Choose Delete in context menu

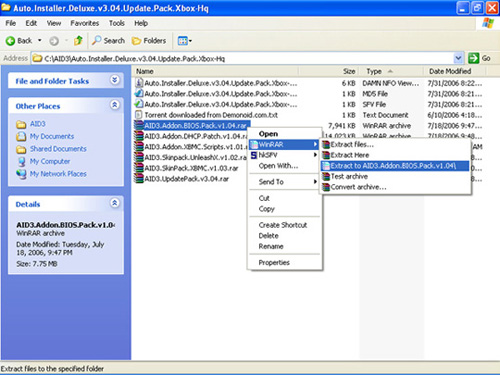pos(285,236)
